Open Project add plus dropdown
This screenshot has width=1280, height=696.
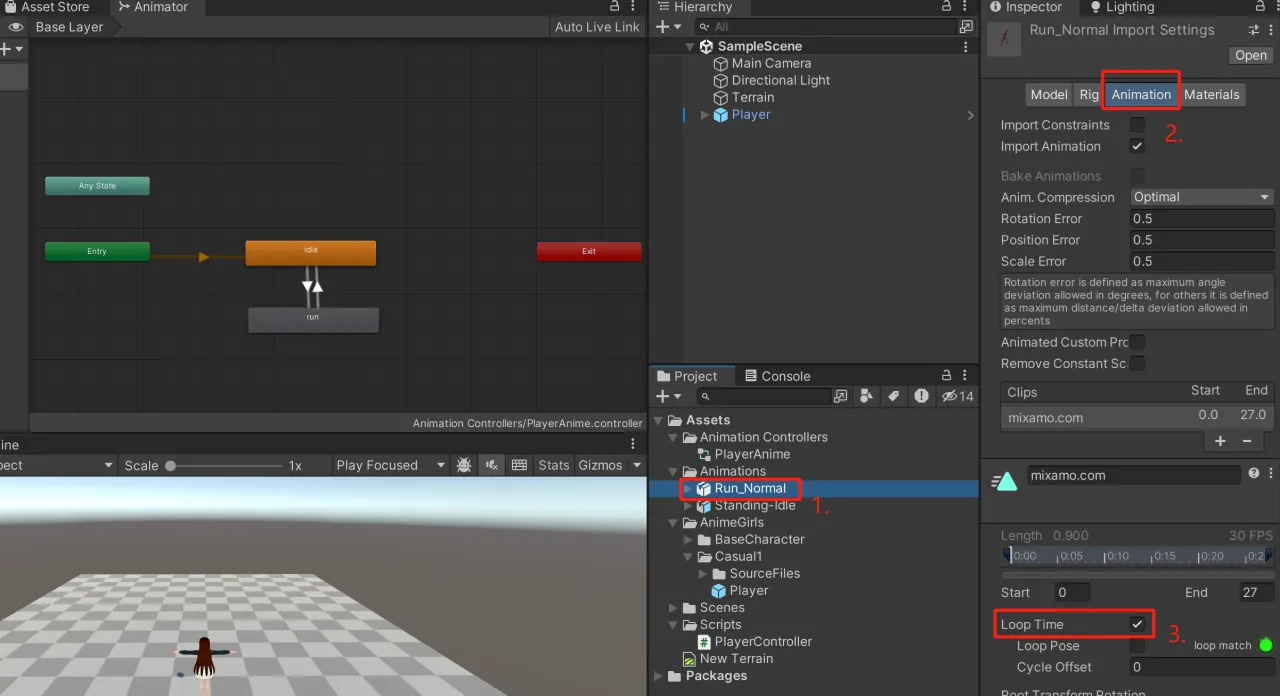pos(667,396)
